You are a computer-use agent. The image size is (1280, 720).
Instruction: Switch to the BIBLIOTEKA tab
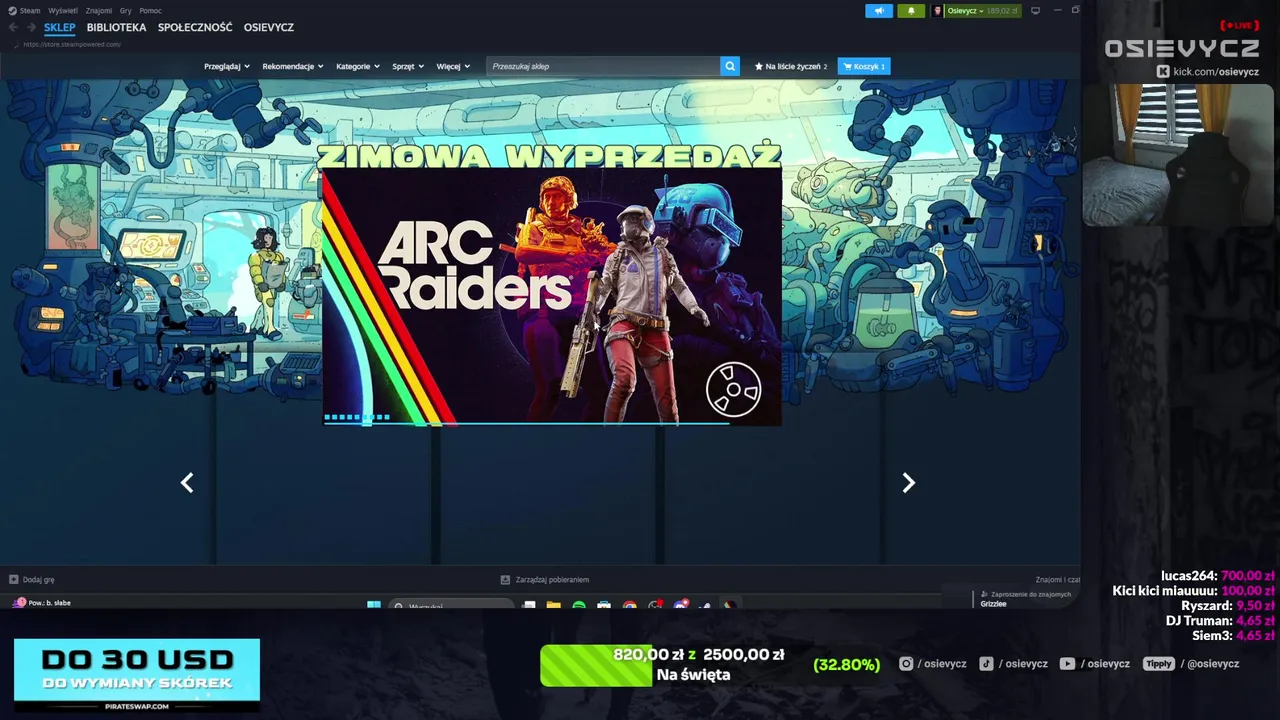[x=116, y=27]
